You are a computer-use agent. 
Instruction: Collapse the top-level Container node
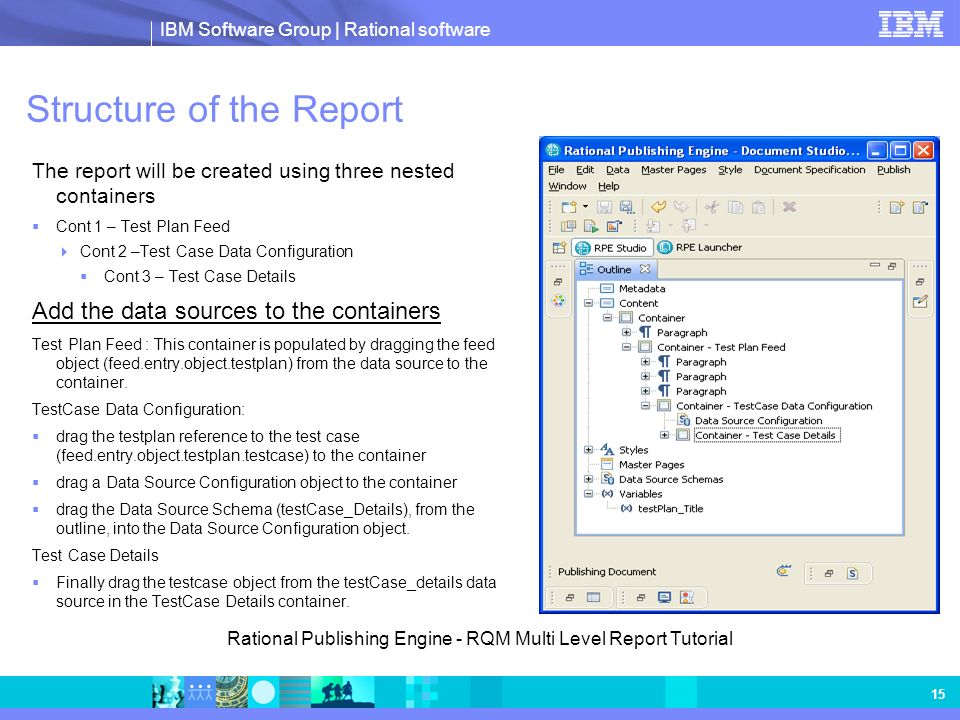[607, 318]
